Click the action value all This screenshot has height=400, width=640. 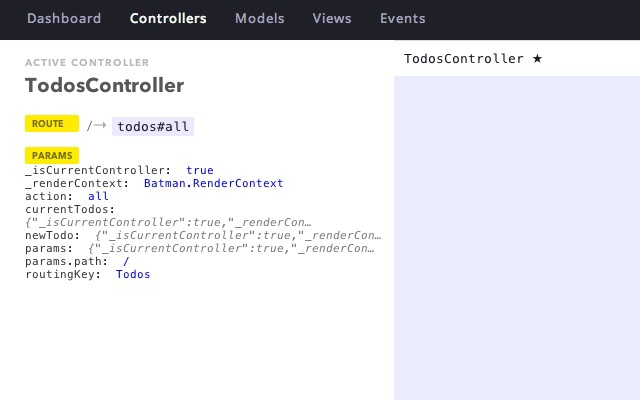98,196
